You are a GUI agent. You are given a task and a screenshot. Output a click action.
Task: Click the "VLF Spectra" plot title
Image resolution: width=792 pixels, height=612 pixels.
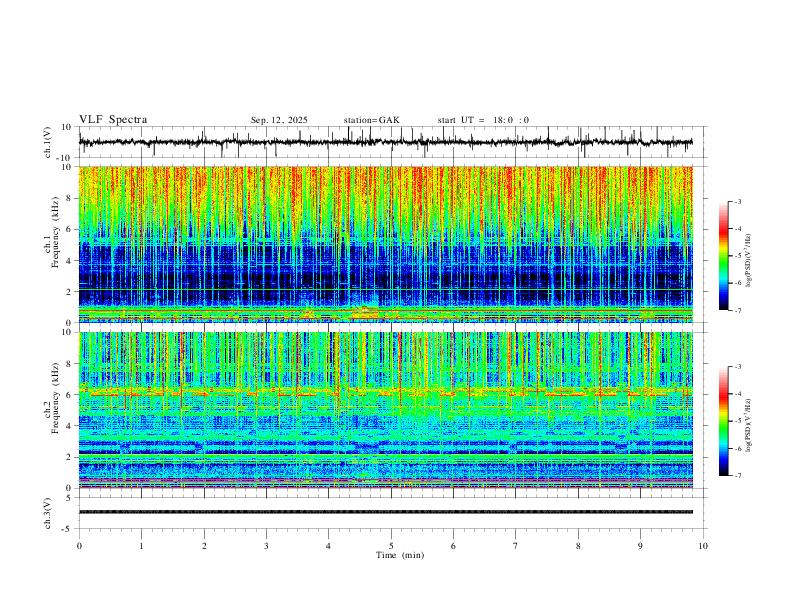pos(113,120)
